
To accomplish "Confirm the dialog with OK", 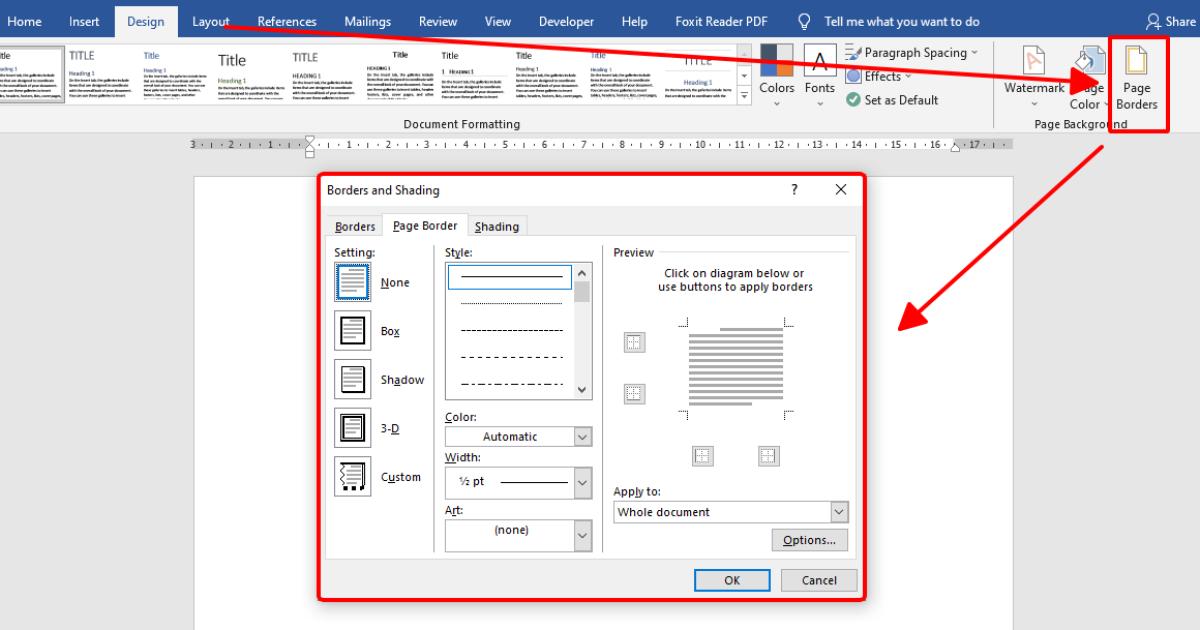I will point(732,580).
